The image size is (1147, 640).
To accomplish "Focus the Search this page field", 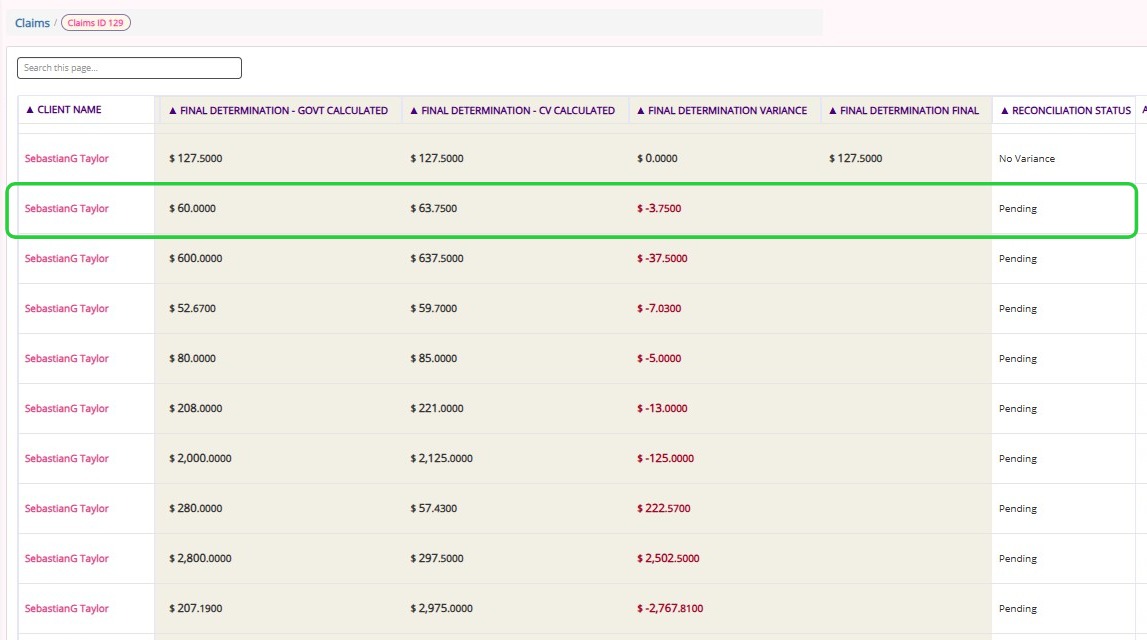I will click(x=129, y=68).
